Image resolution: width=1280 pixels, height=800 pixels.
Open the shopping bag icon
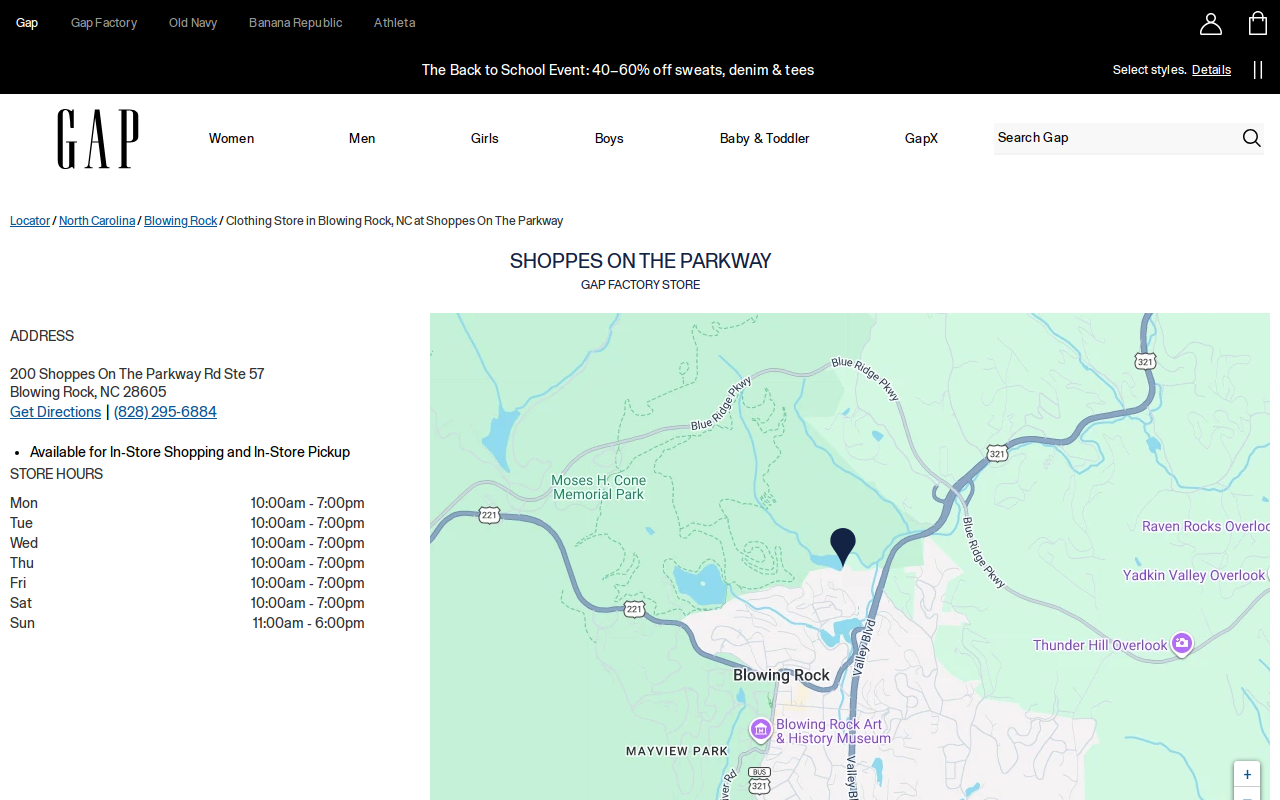pyautogui.click(x=1258, y=23)
